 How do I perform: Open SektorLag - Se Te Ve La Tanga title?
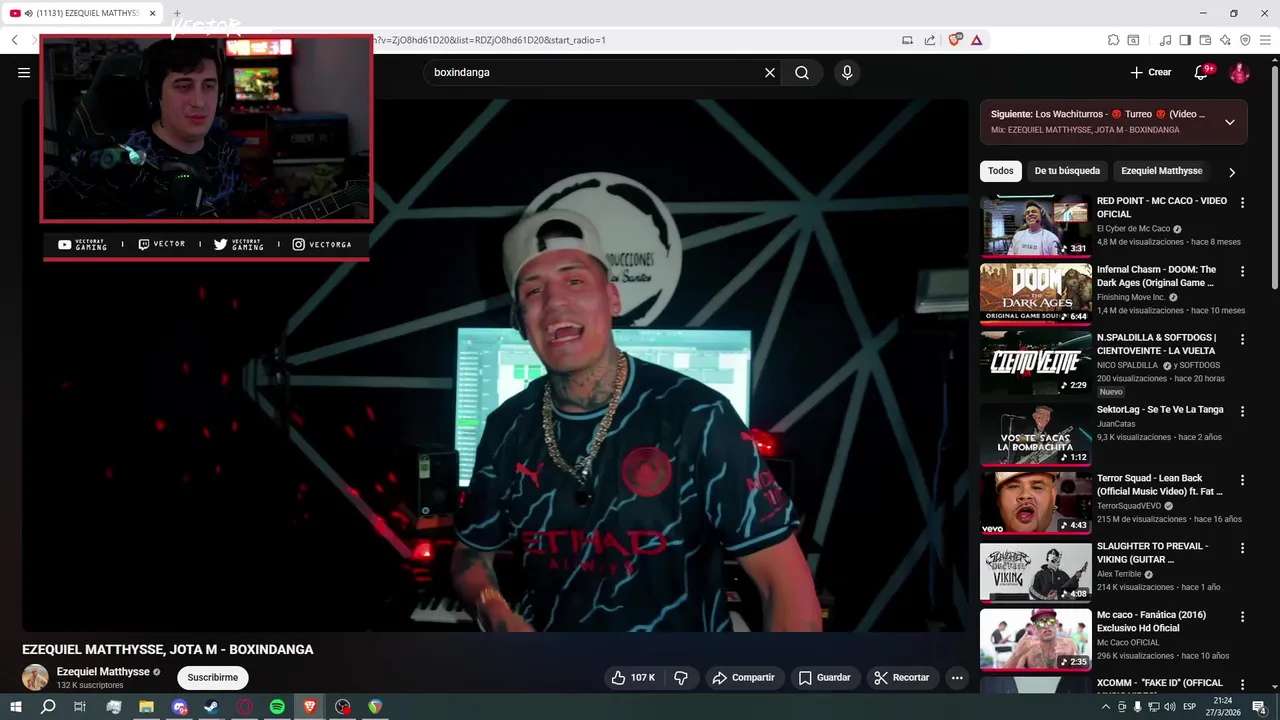tap(1160, 410)
